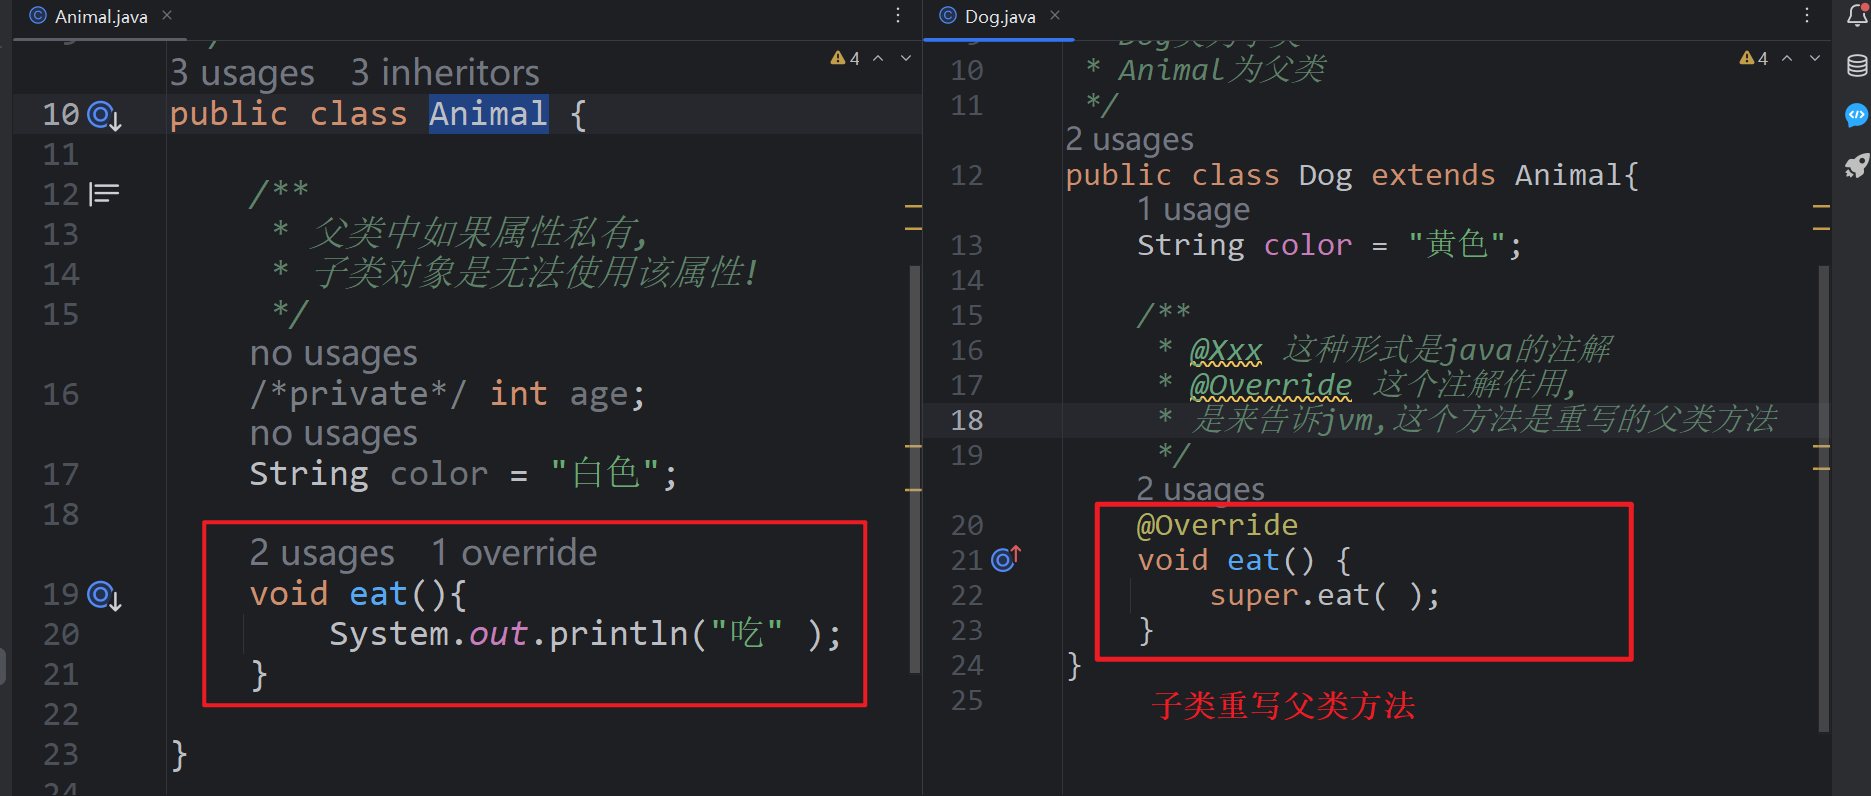Open the rocket tool window icon
This screenshot has height=796, width=1871.
pyautogui.click(x=1856, y=165)
